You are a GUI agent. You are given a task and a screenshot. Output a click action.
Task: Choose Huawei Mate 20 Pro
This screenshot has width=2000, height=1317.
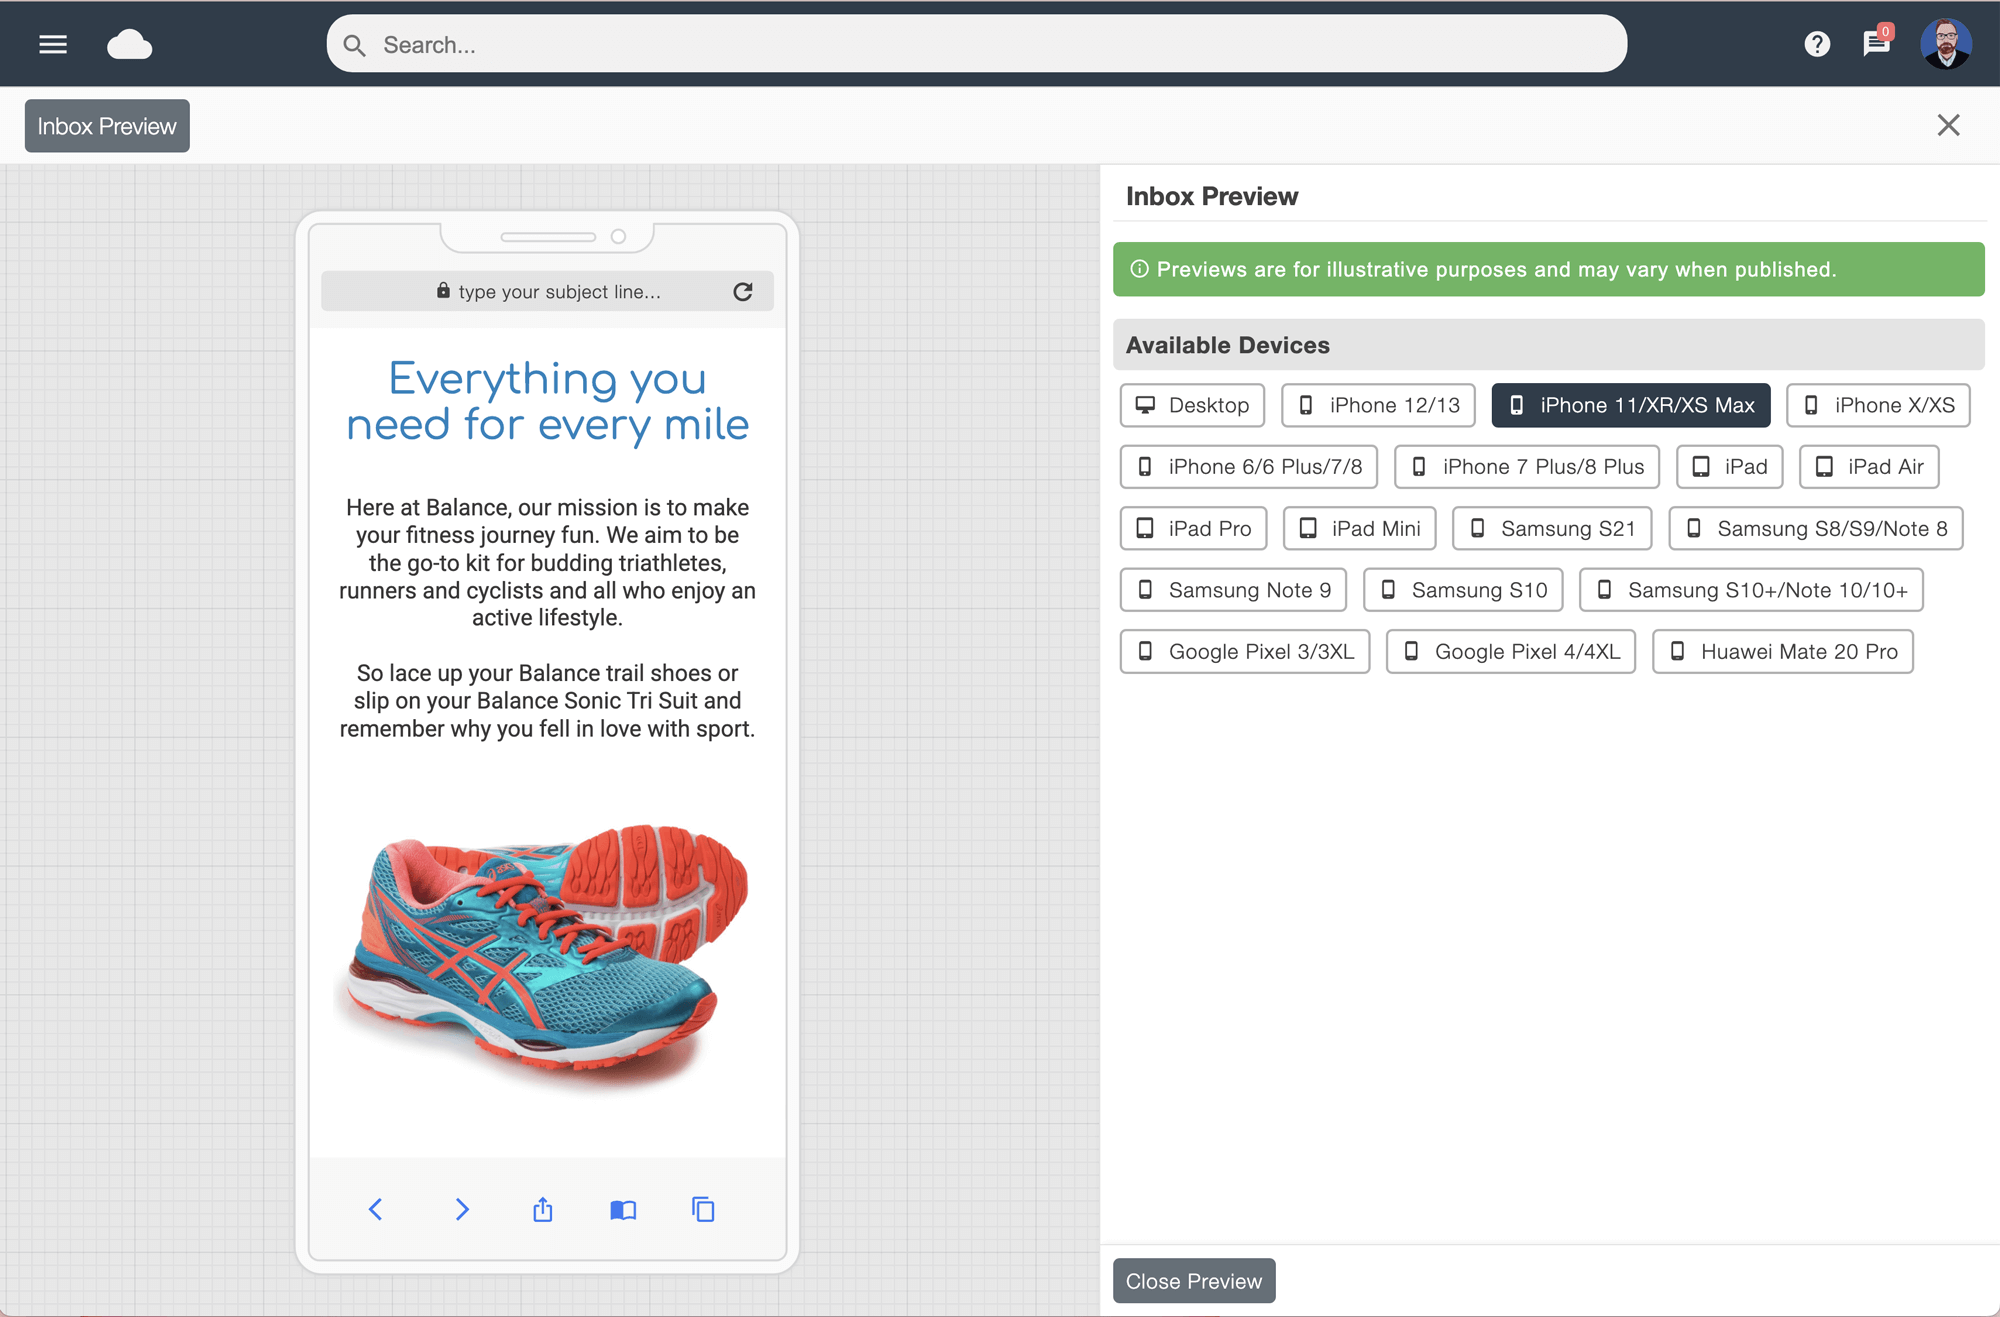pyautogui.click(x=1782, y=652)
